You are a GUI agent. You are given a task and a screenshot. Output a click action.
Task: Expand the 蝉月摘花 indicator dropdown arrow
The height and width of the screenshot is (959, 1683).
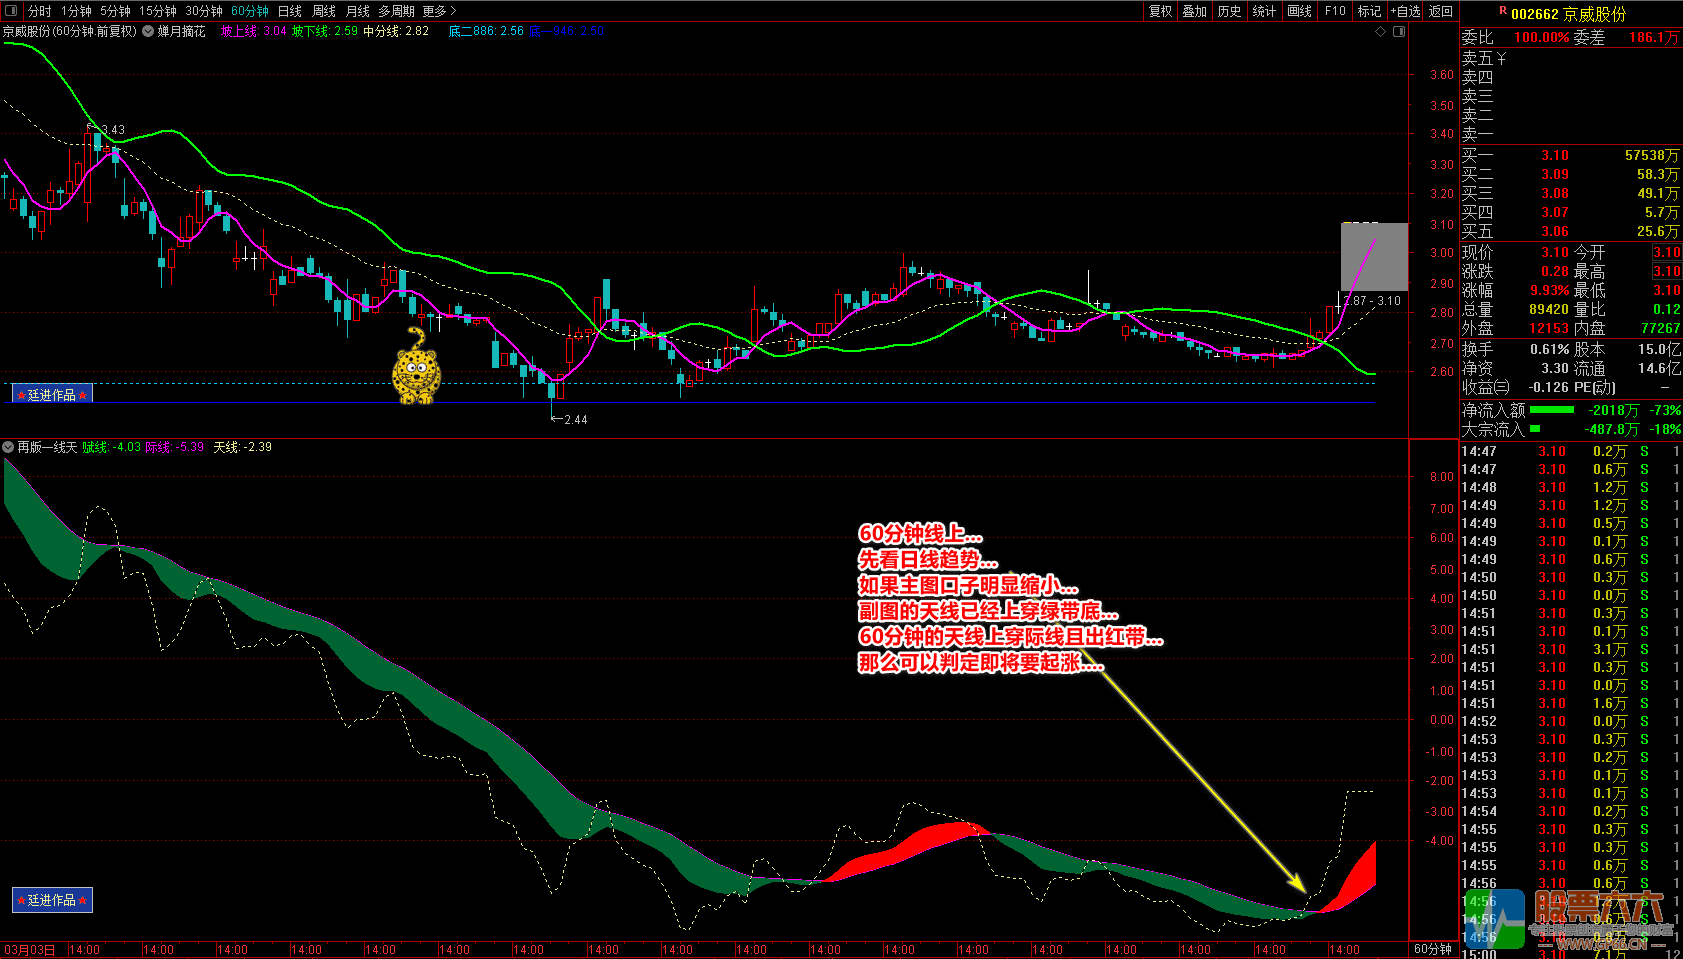[x=148, y=31]
